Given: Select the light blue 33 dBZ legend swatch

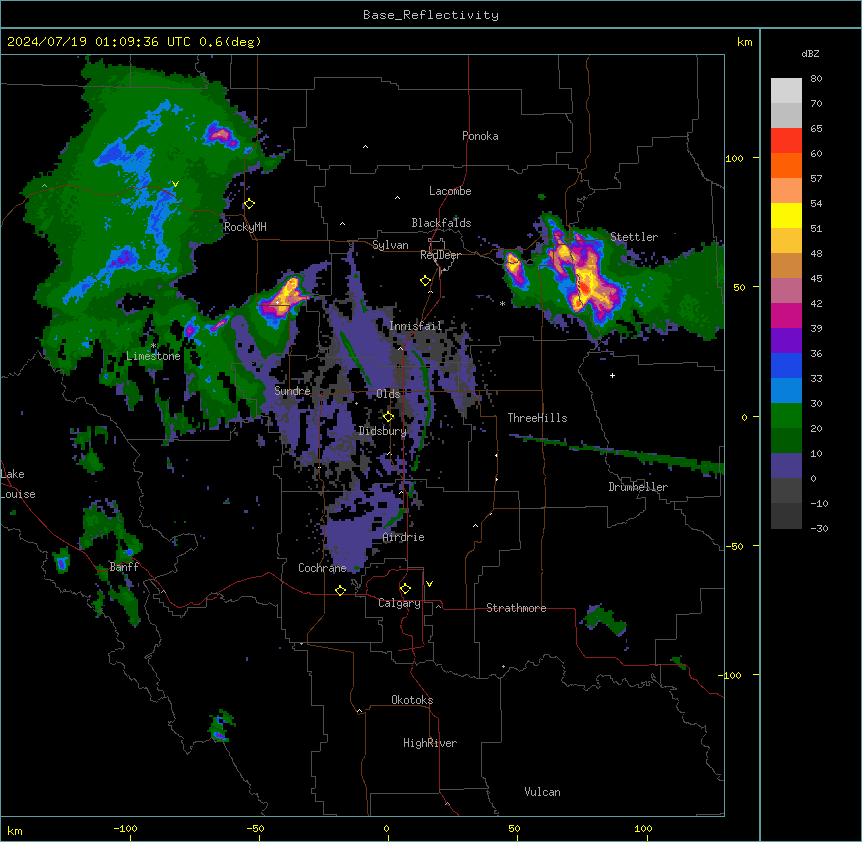Looking at the screenshot, I should click(x=786, y=391).
